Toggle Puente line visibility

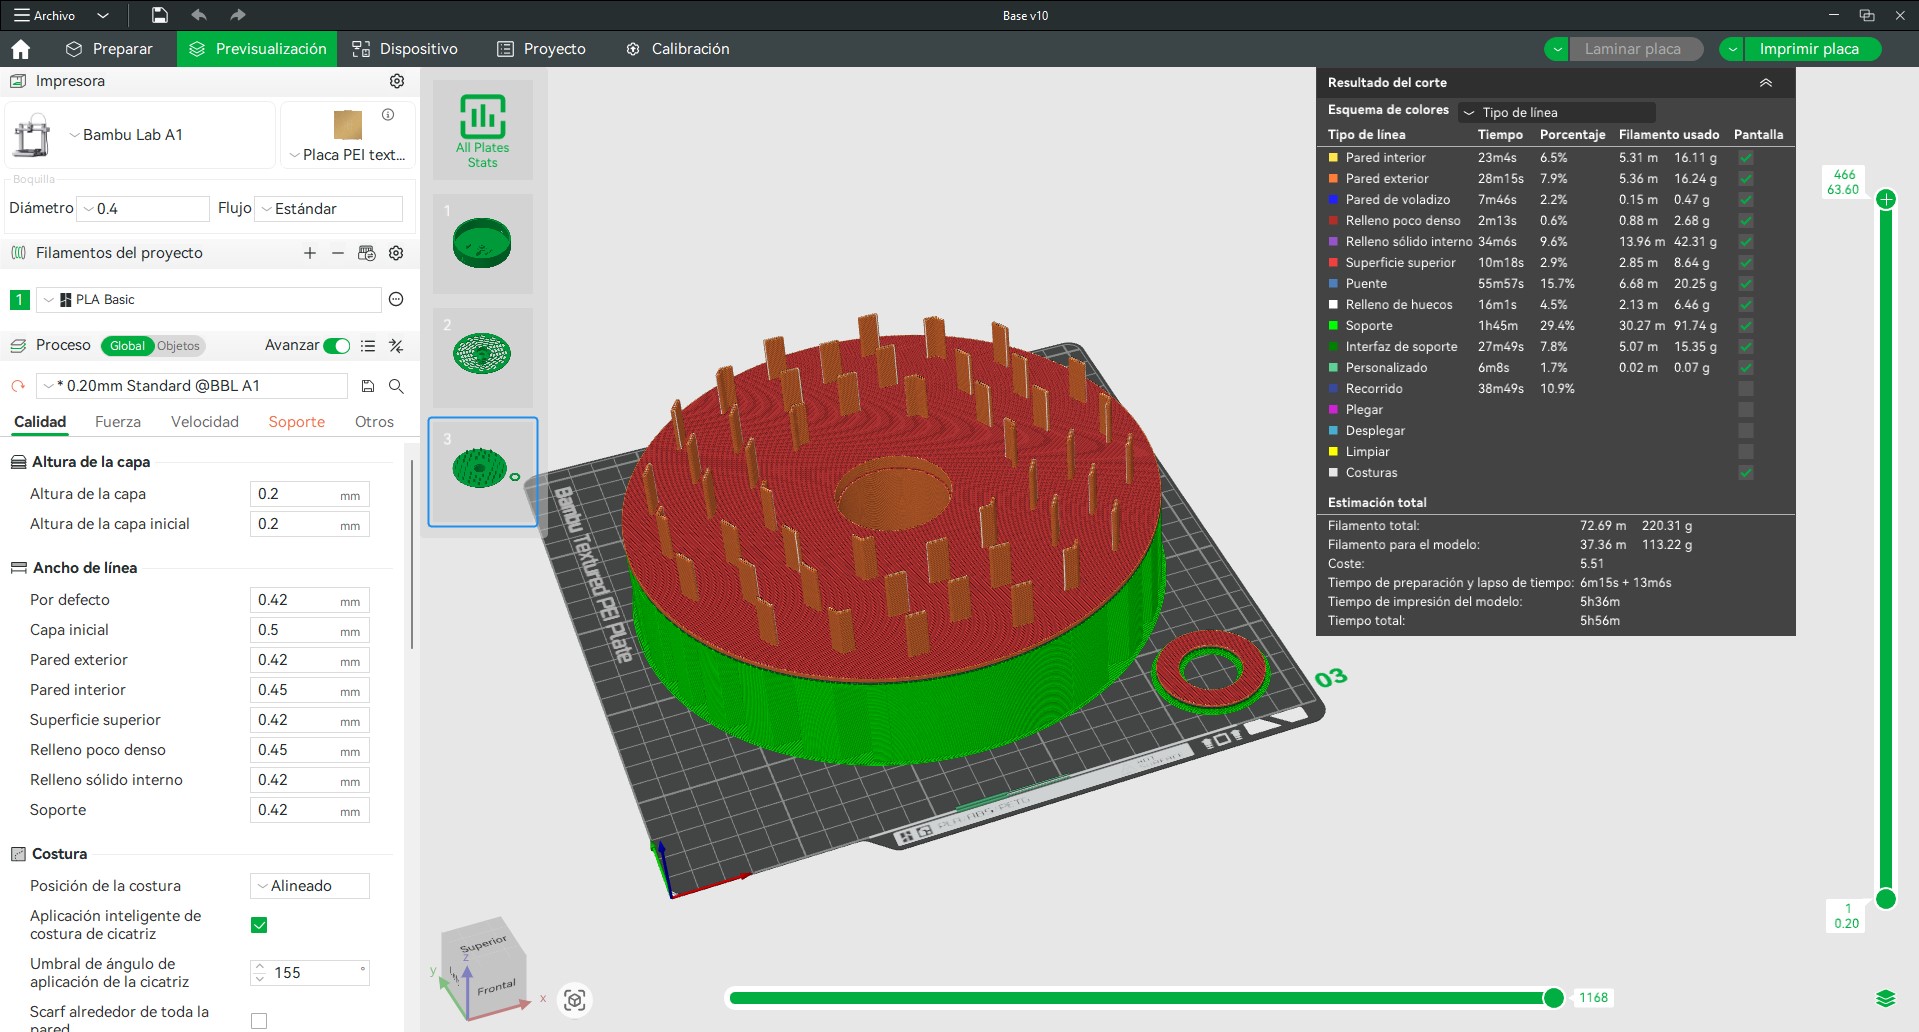(x=1746, y=284)
